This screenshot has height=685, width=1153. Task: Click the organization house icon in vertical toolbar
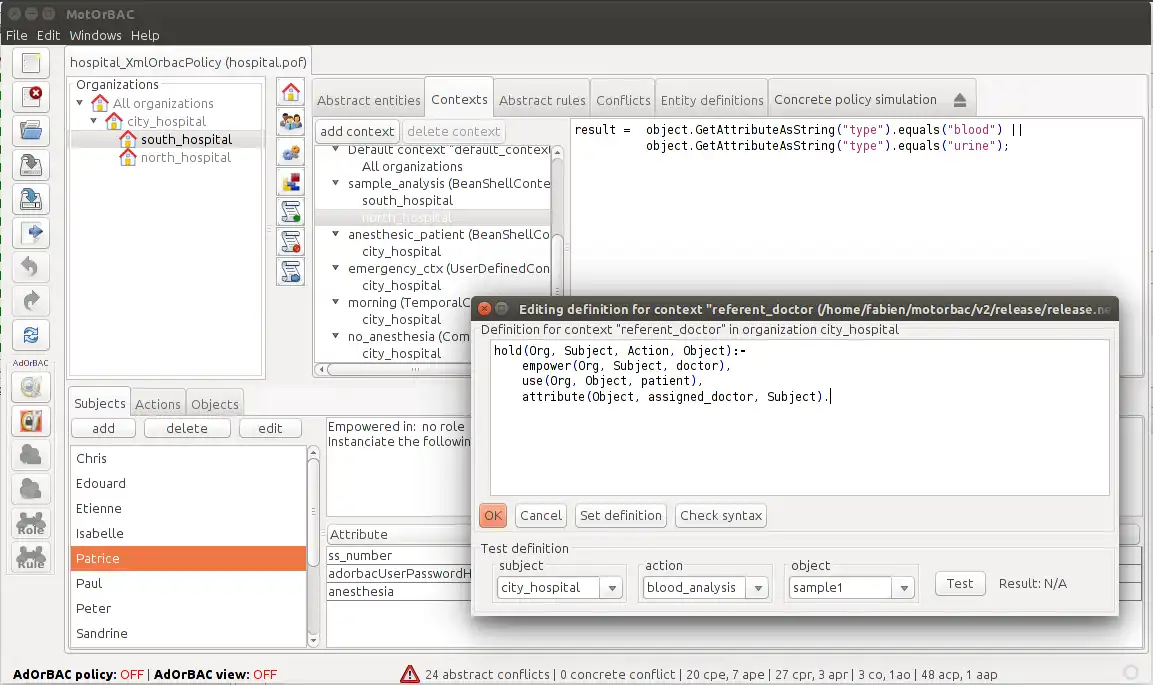(290, 92)
